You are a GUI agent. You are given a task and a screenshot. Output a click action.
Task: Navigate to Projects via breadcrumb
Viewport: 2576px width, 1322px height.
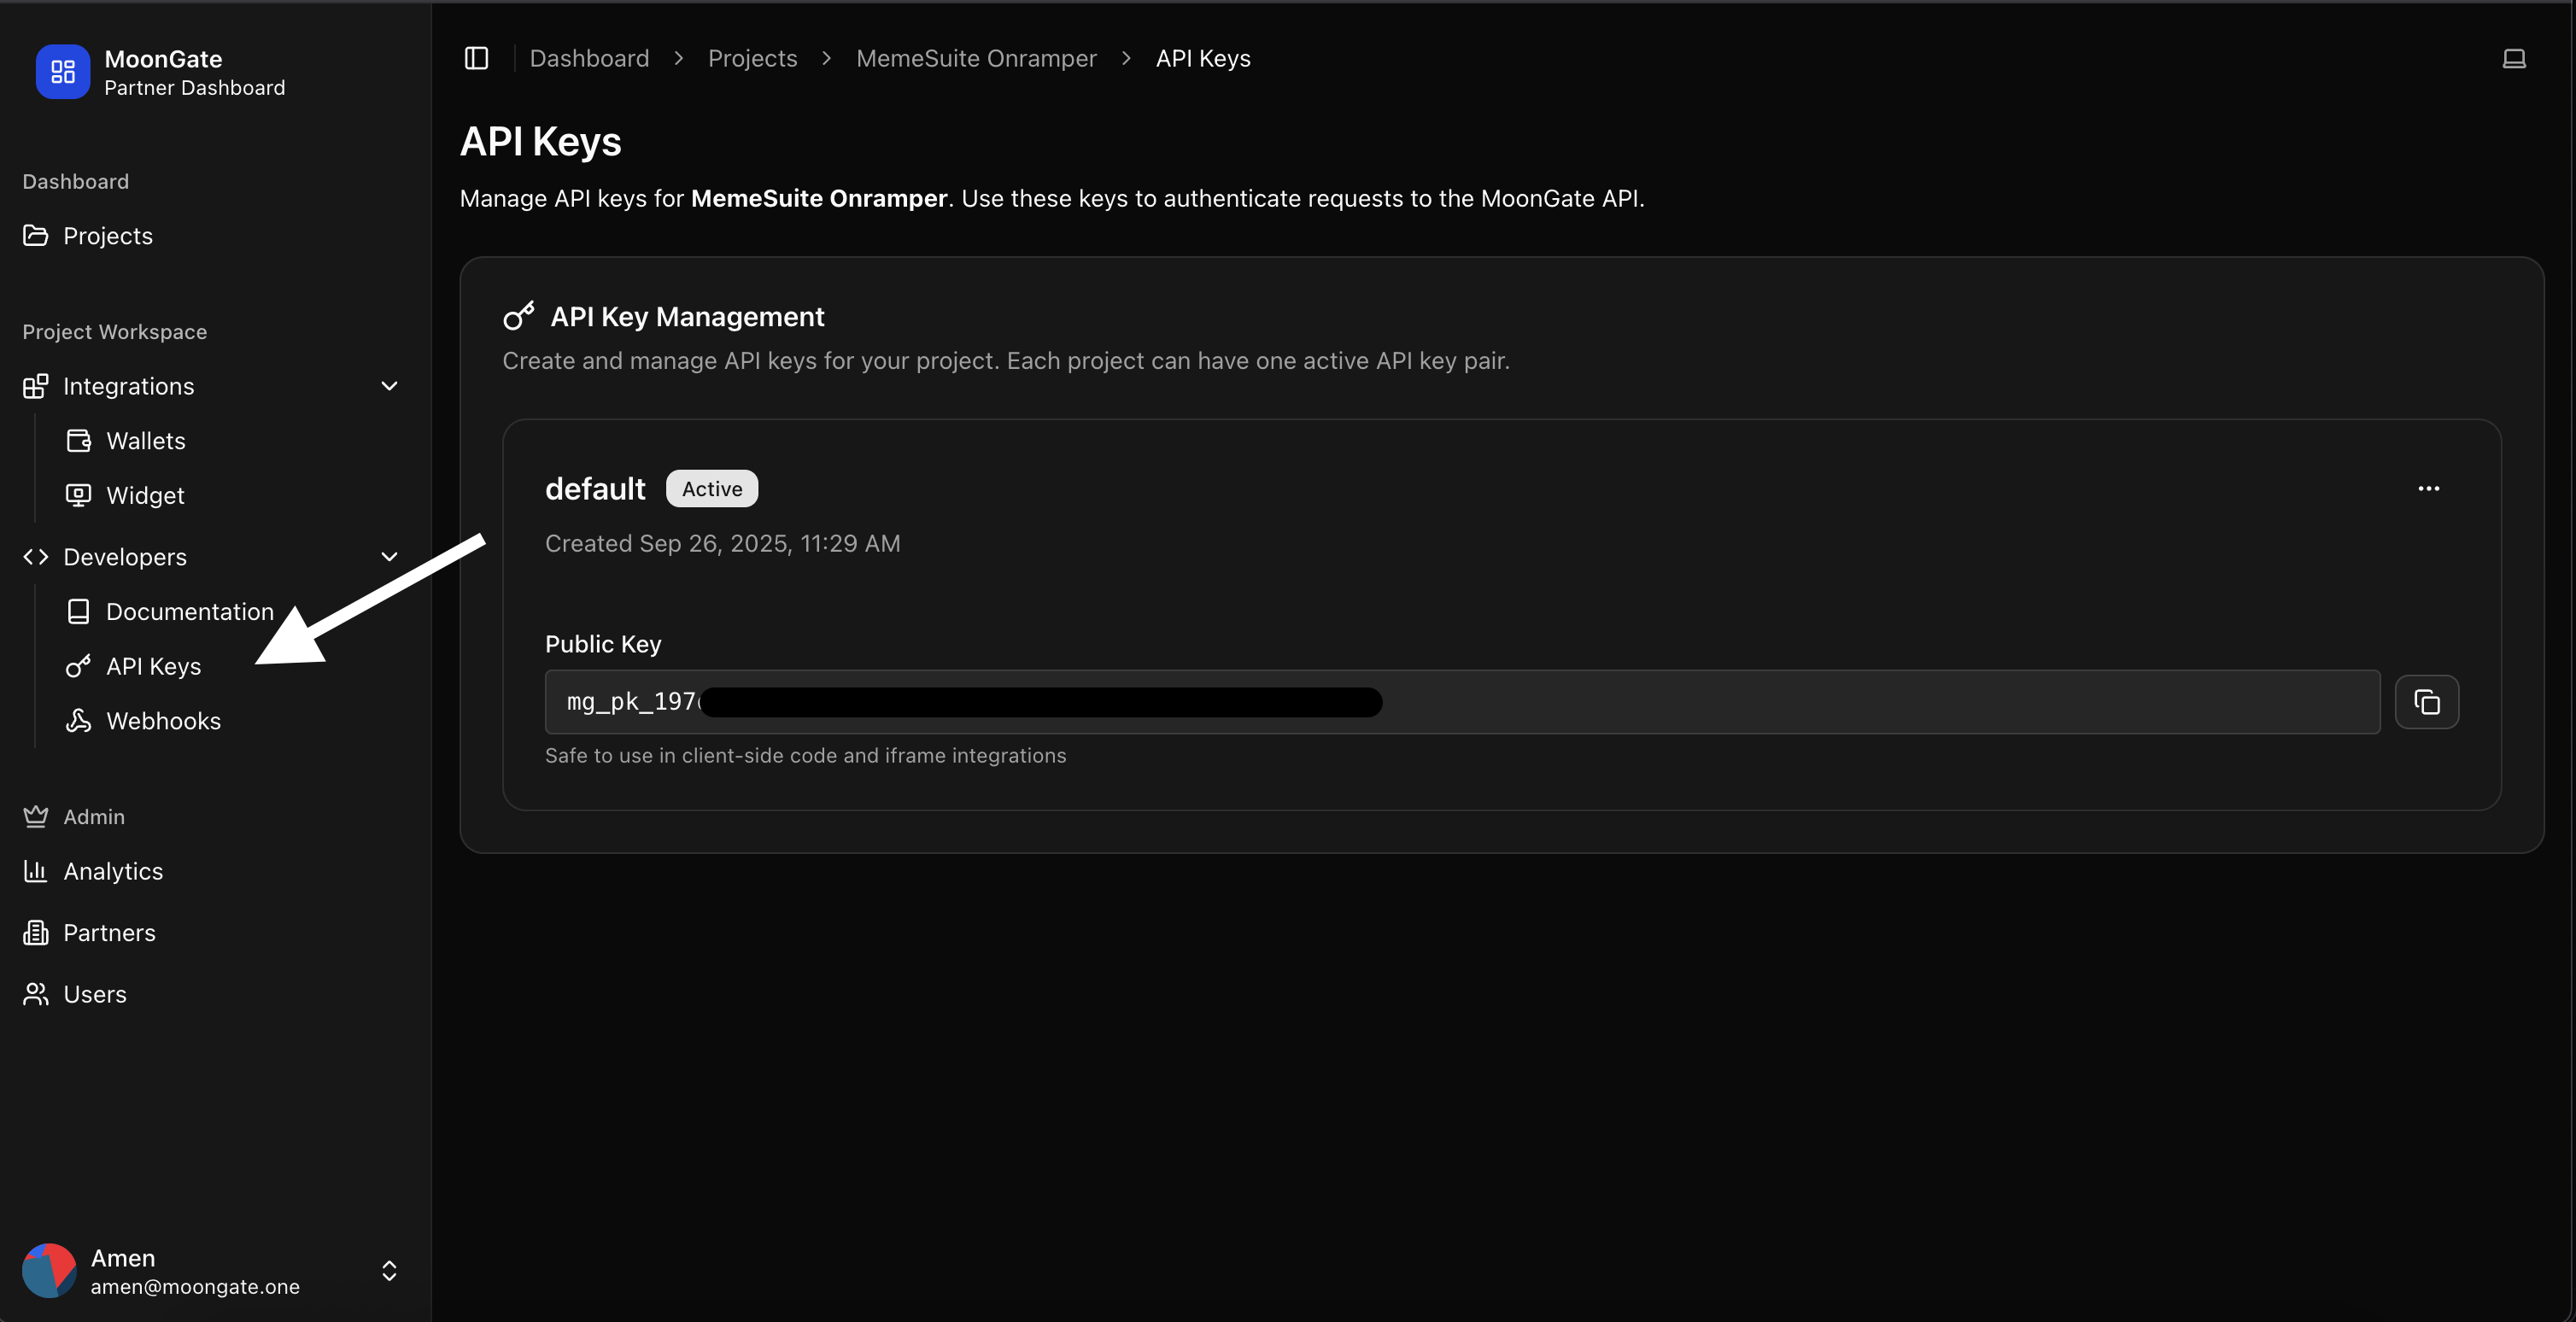(752, 58)
